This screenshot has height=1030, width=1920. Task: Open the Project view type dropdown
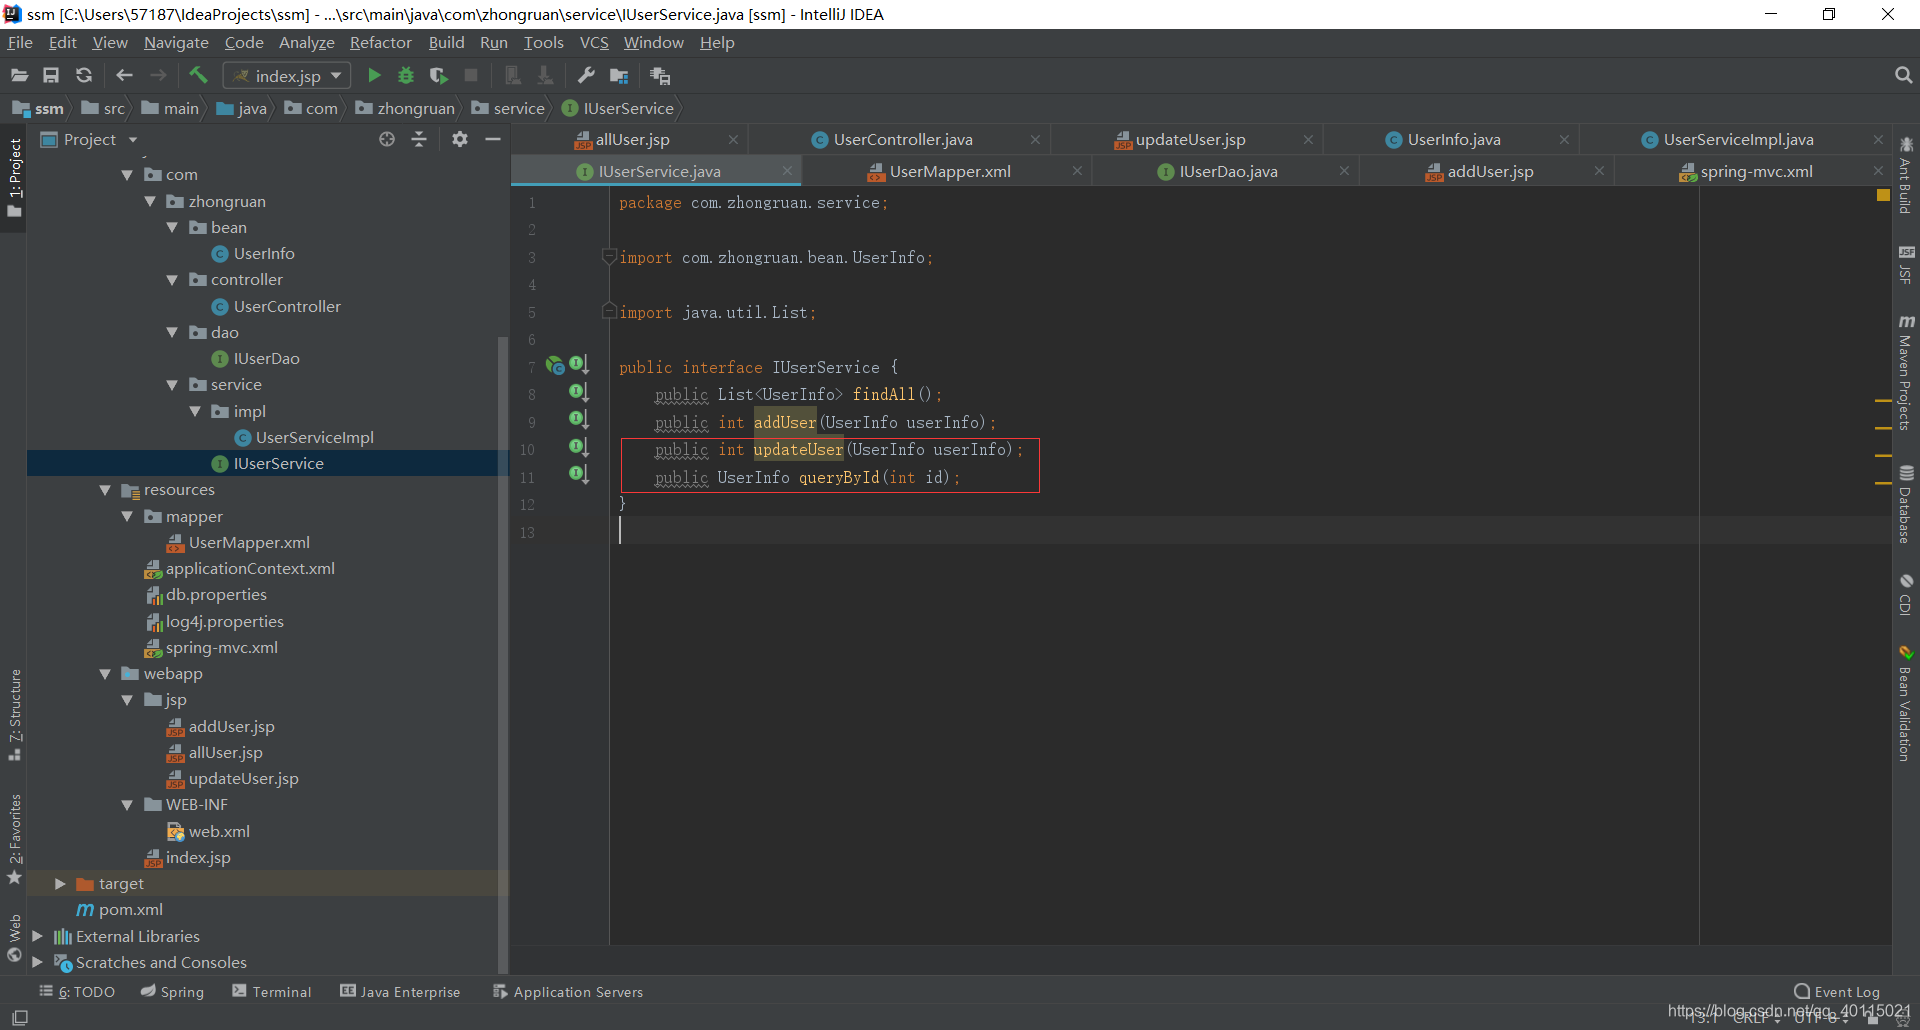pos(132,140)
